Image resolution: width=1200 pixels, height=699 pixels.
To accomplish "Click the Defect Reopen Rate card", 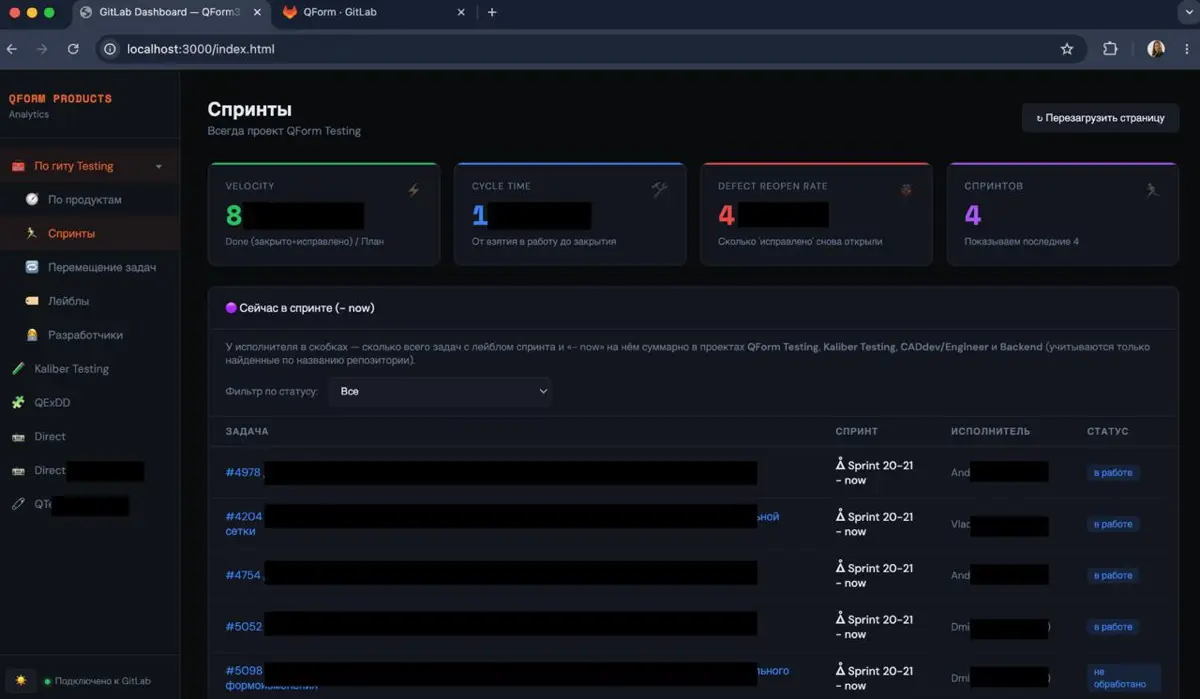I will pyautogui.click(x=816, y=214).
